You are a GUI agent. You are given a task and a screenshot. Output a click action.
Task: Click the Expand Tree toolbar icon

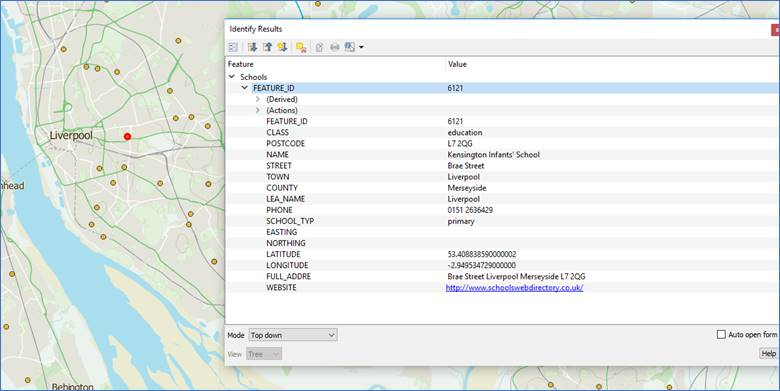coord(252,47)
